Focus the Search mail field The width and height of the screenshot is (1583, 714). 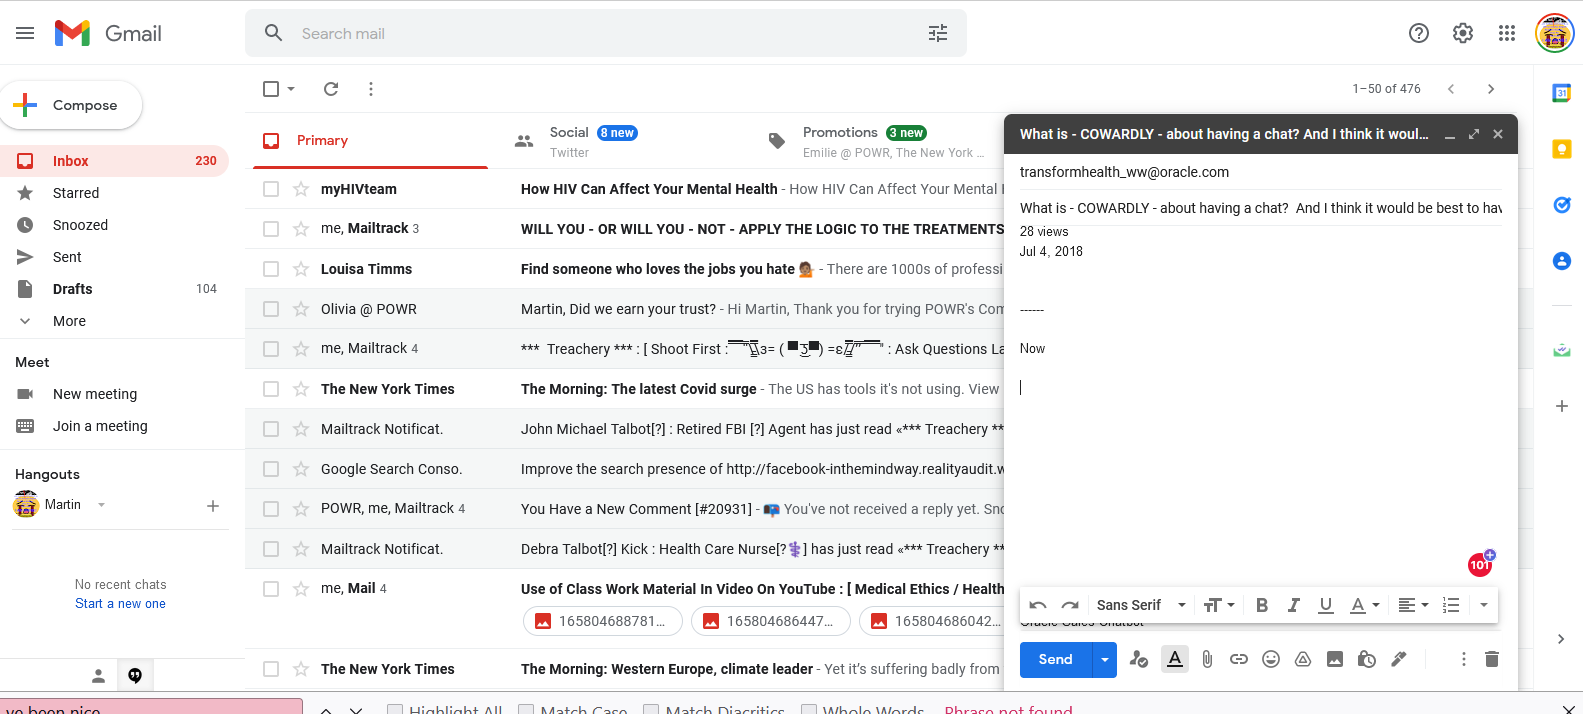coord(605,33)
